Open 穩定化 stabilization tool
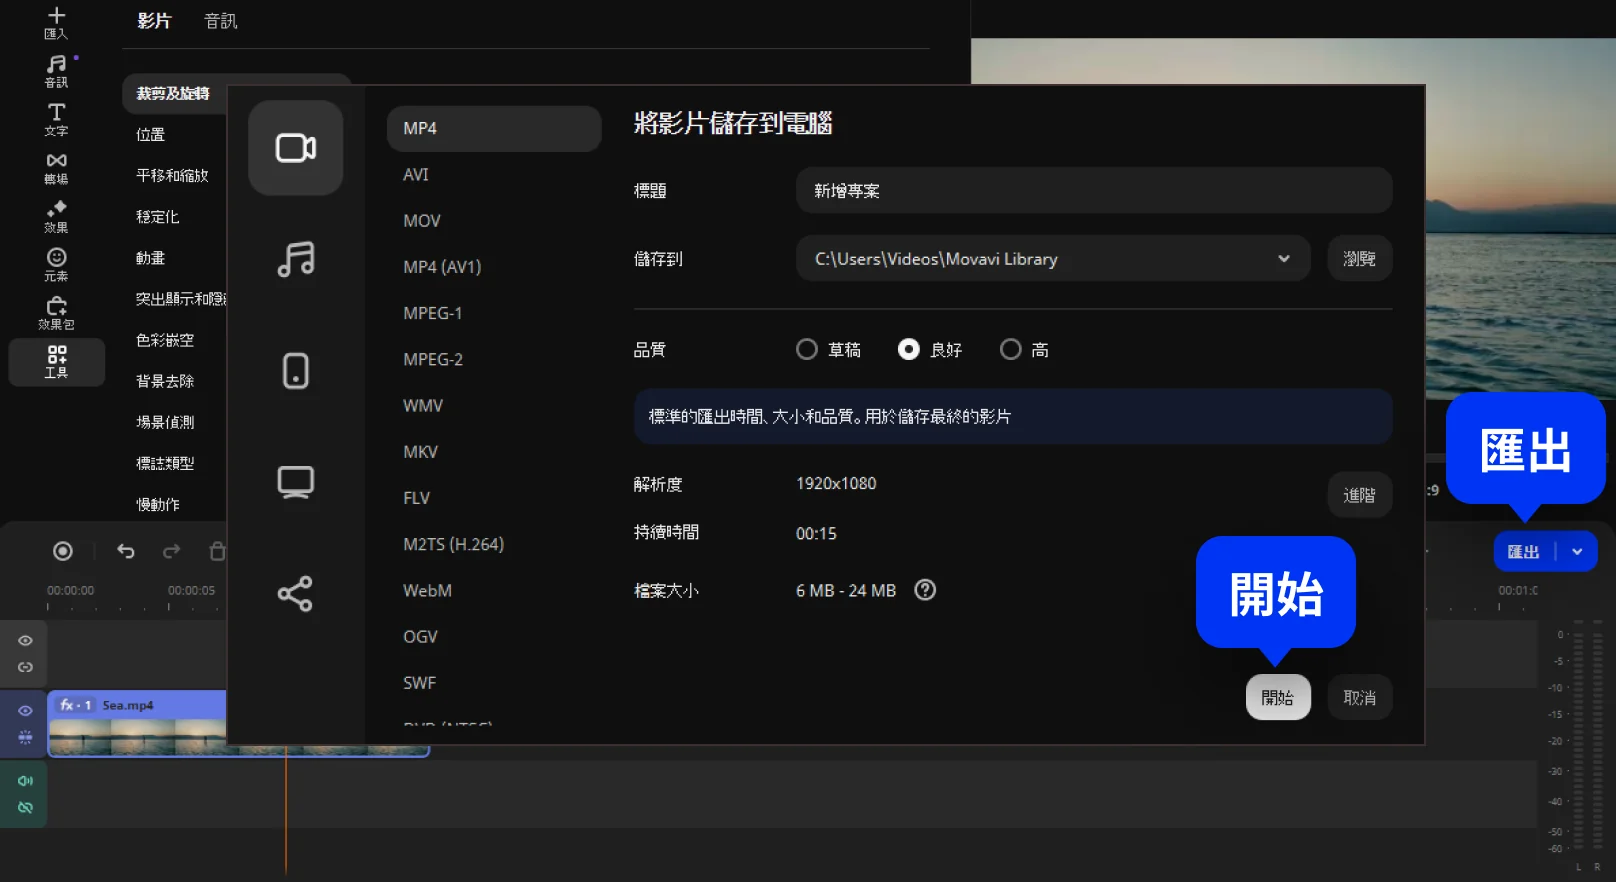This screenshot has width=1616, height=882. (157, 217)
